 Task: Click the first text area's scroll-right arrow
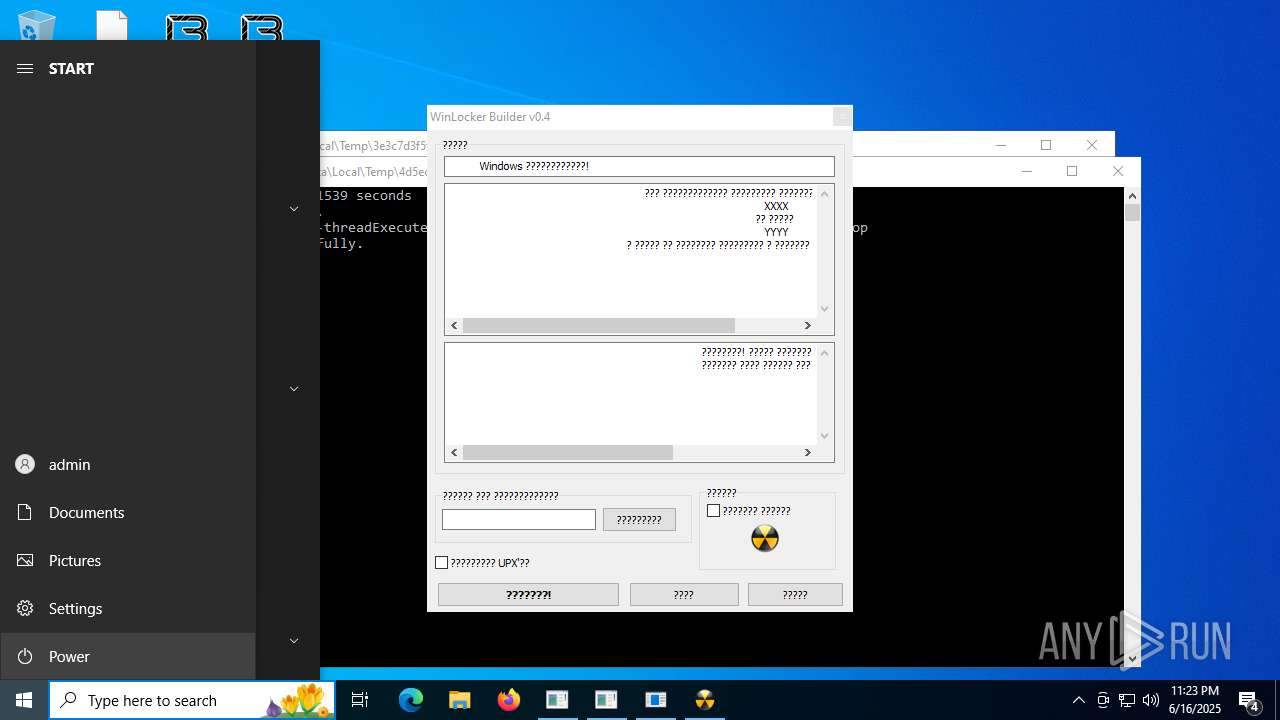808,326
